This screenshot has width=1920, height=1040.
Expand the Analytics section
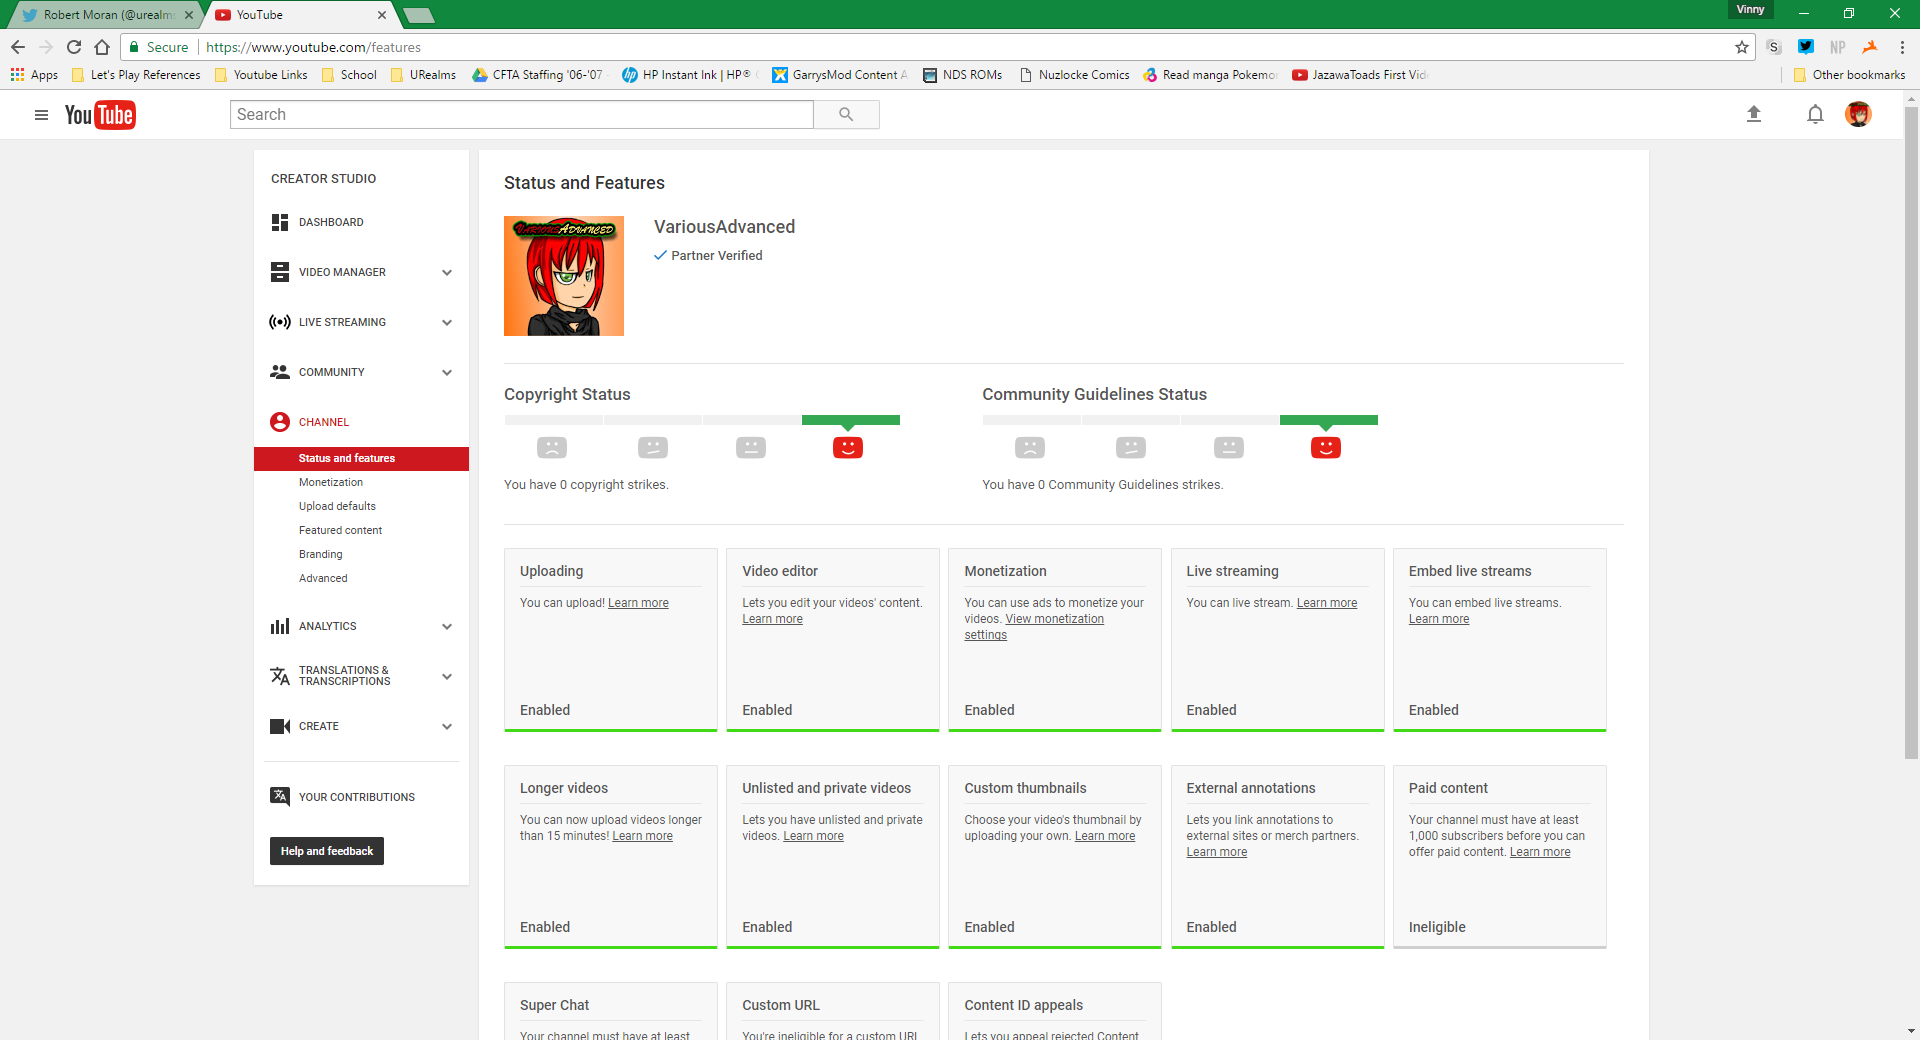(447, 626)
